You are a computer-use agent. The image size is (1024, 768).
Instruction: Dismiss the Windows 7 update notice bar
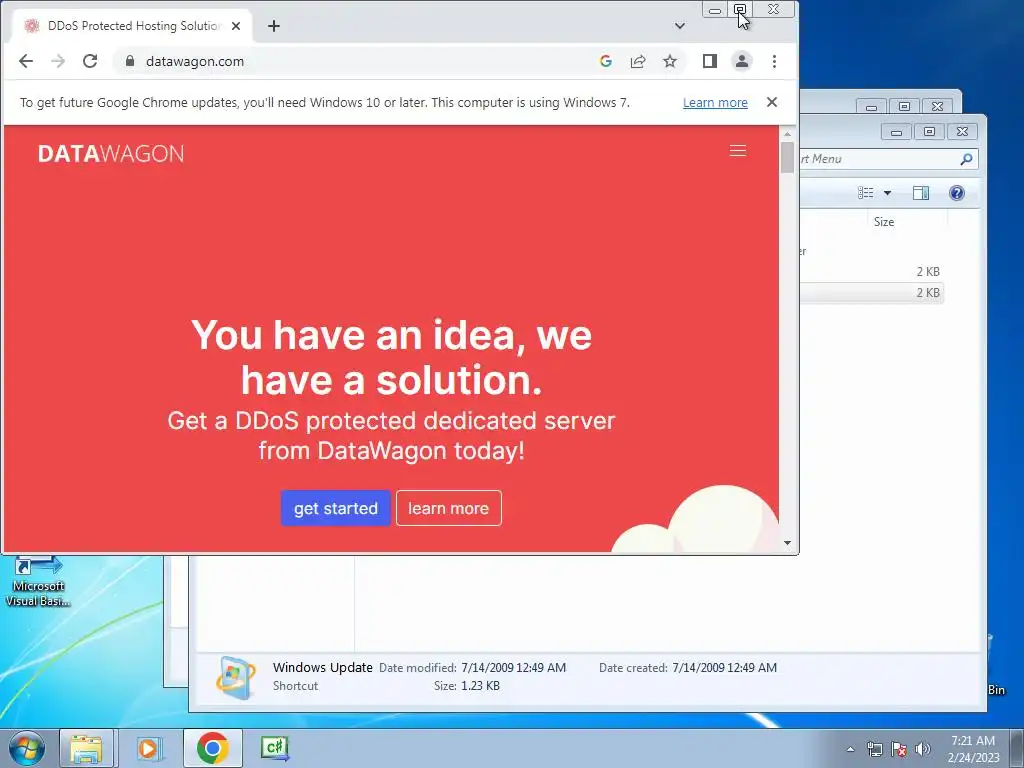pyautogui.click(x=772, y=102)
